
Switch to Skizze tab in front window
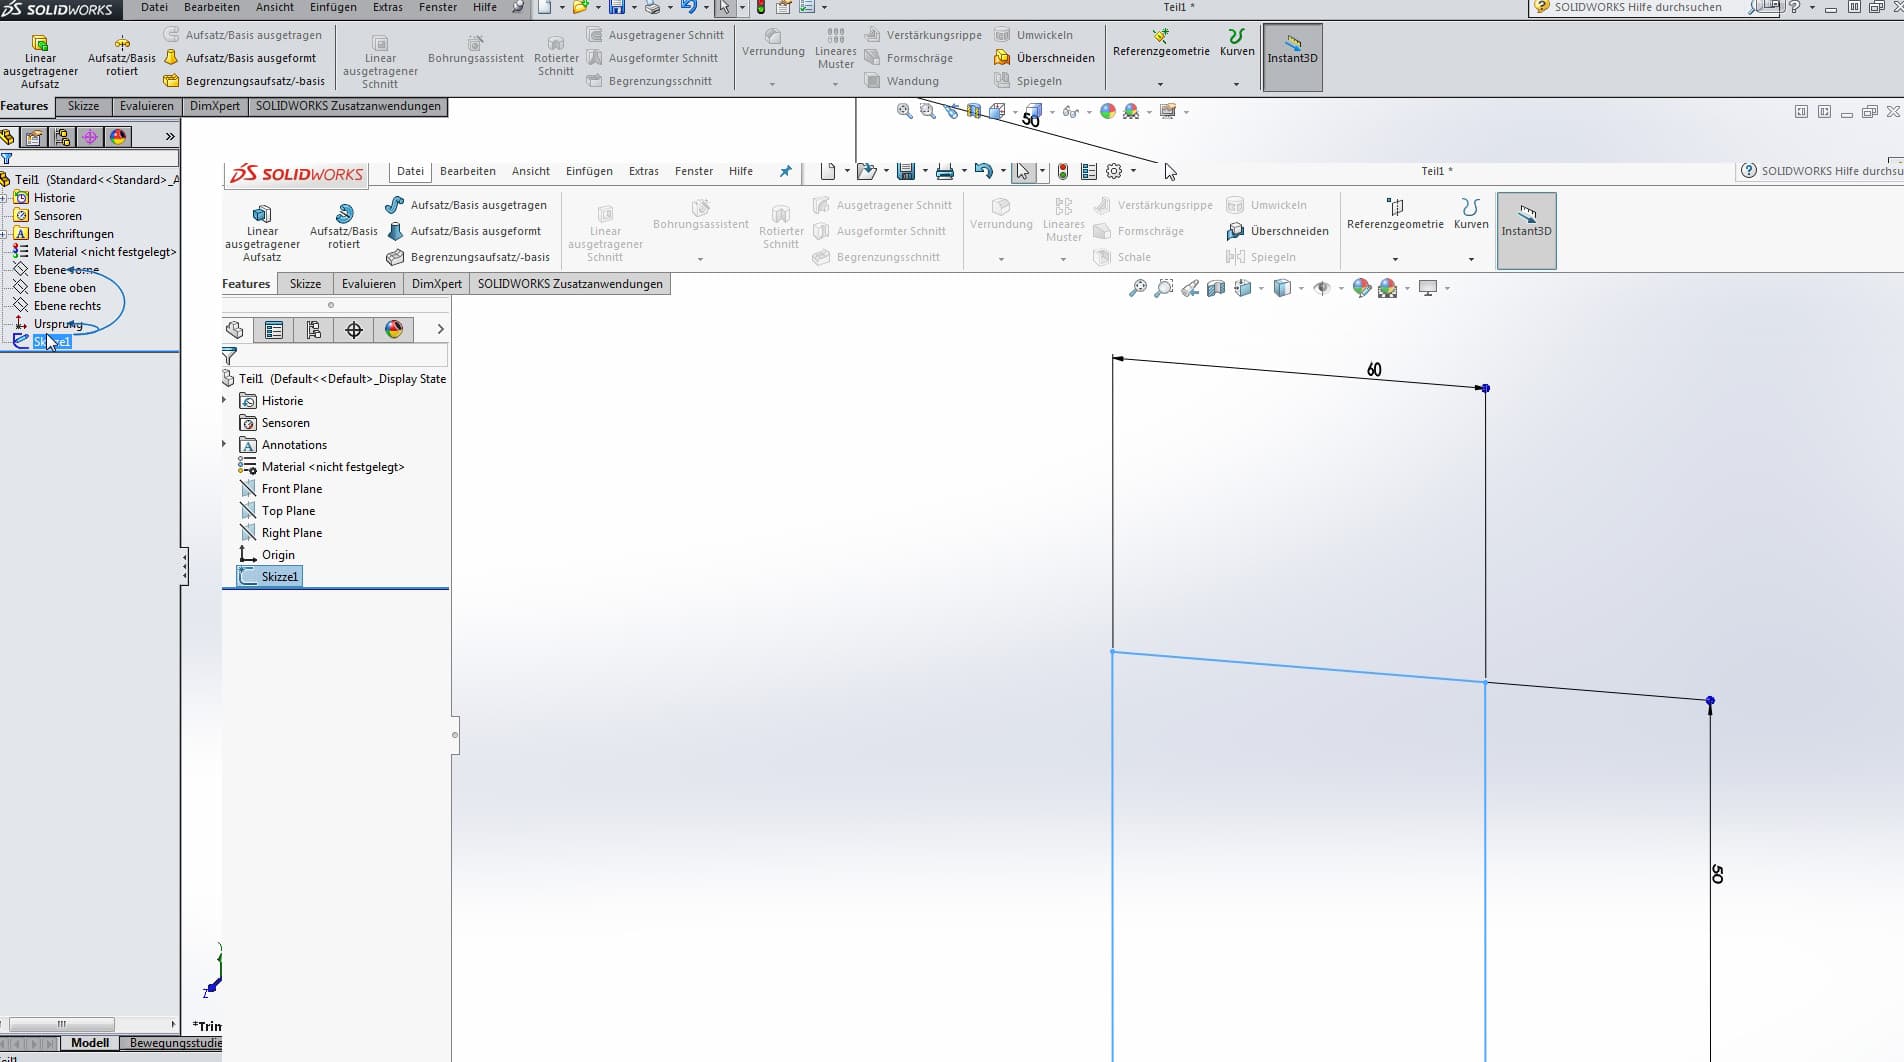(x=305, y=284)
